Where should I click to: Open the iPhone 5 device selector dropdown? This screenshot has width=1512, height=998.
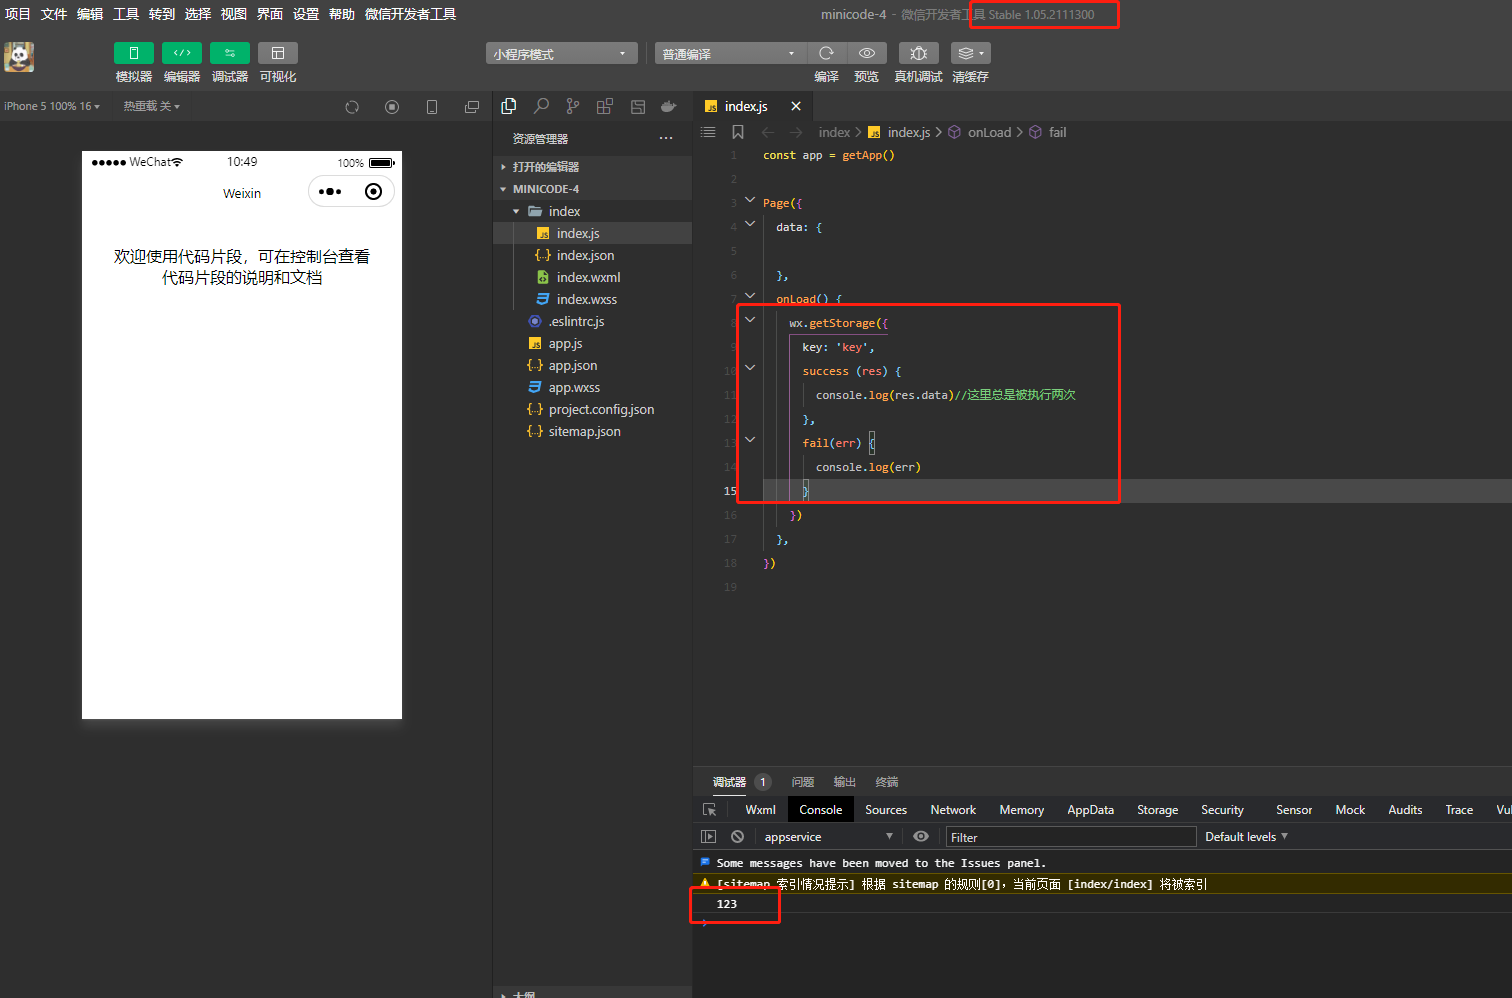coord(52,106)
